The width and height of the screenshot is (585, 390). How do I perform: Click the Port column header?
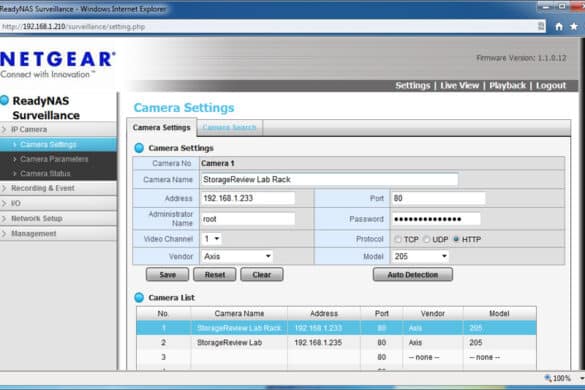coord(382,313)
